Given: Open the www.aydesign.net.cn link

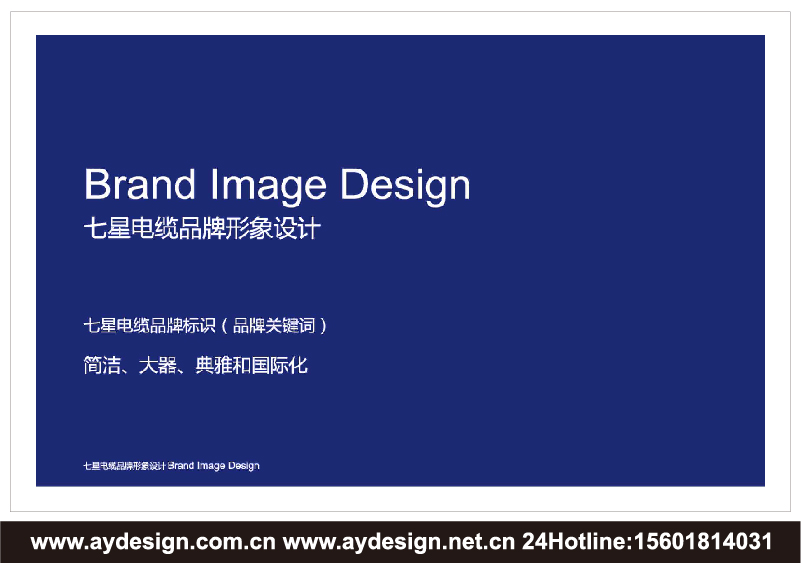Looking at the screenshot, I should coord(398,543).
